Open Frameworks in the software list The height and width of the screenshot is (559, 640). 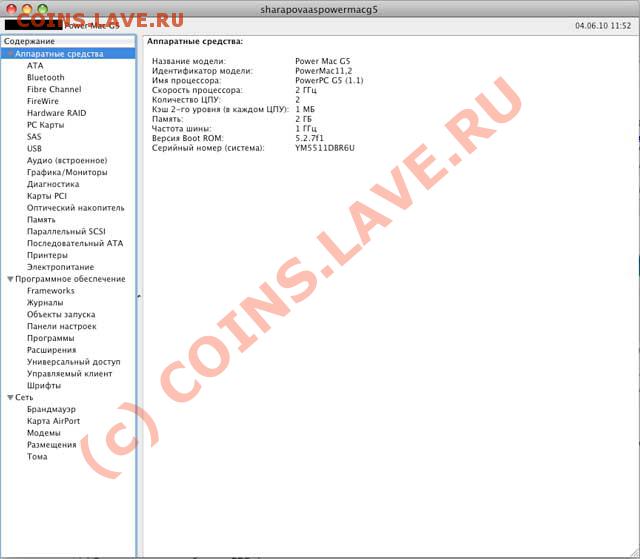[51, 291]
